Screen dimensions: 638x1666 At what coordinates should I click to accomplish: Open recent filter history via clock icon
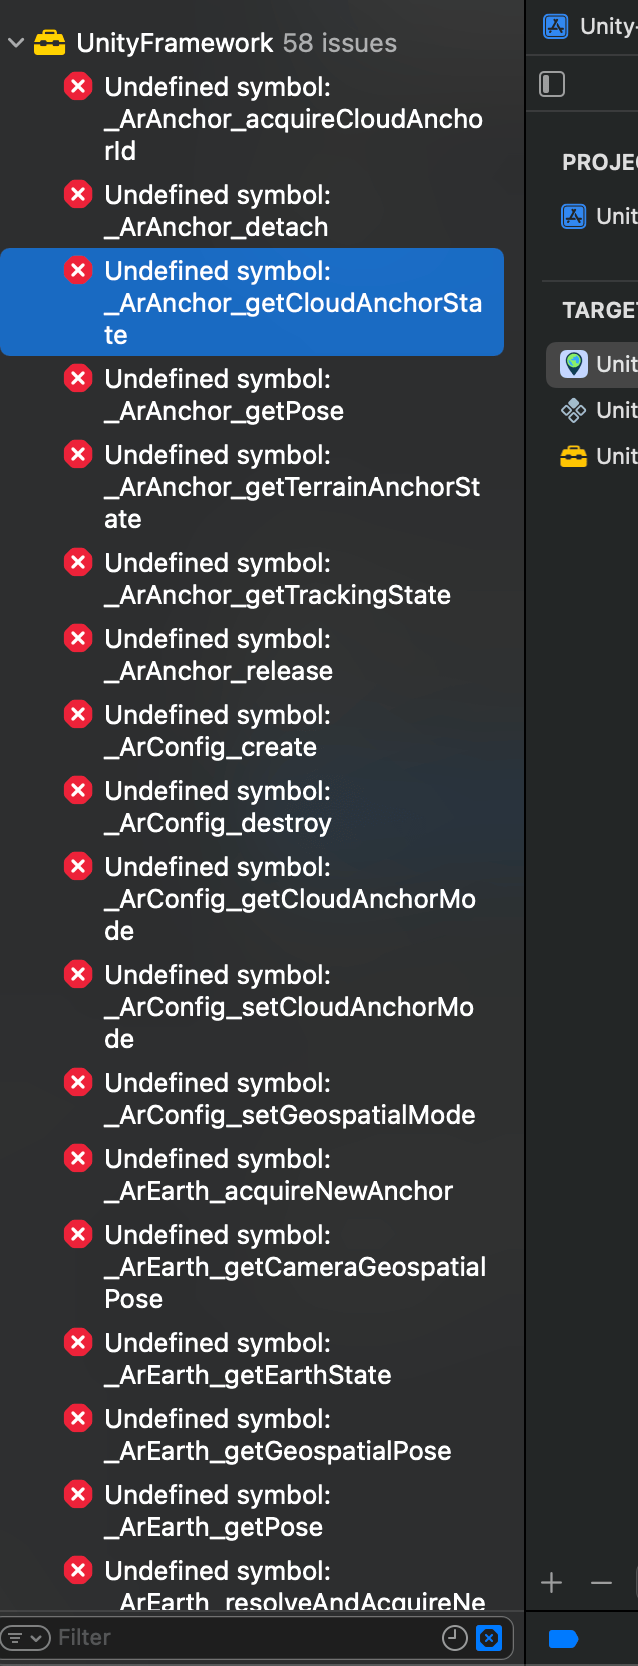455,1637
